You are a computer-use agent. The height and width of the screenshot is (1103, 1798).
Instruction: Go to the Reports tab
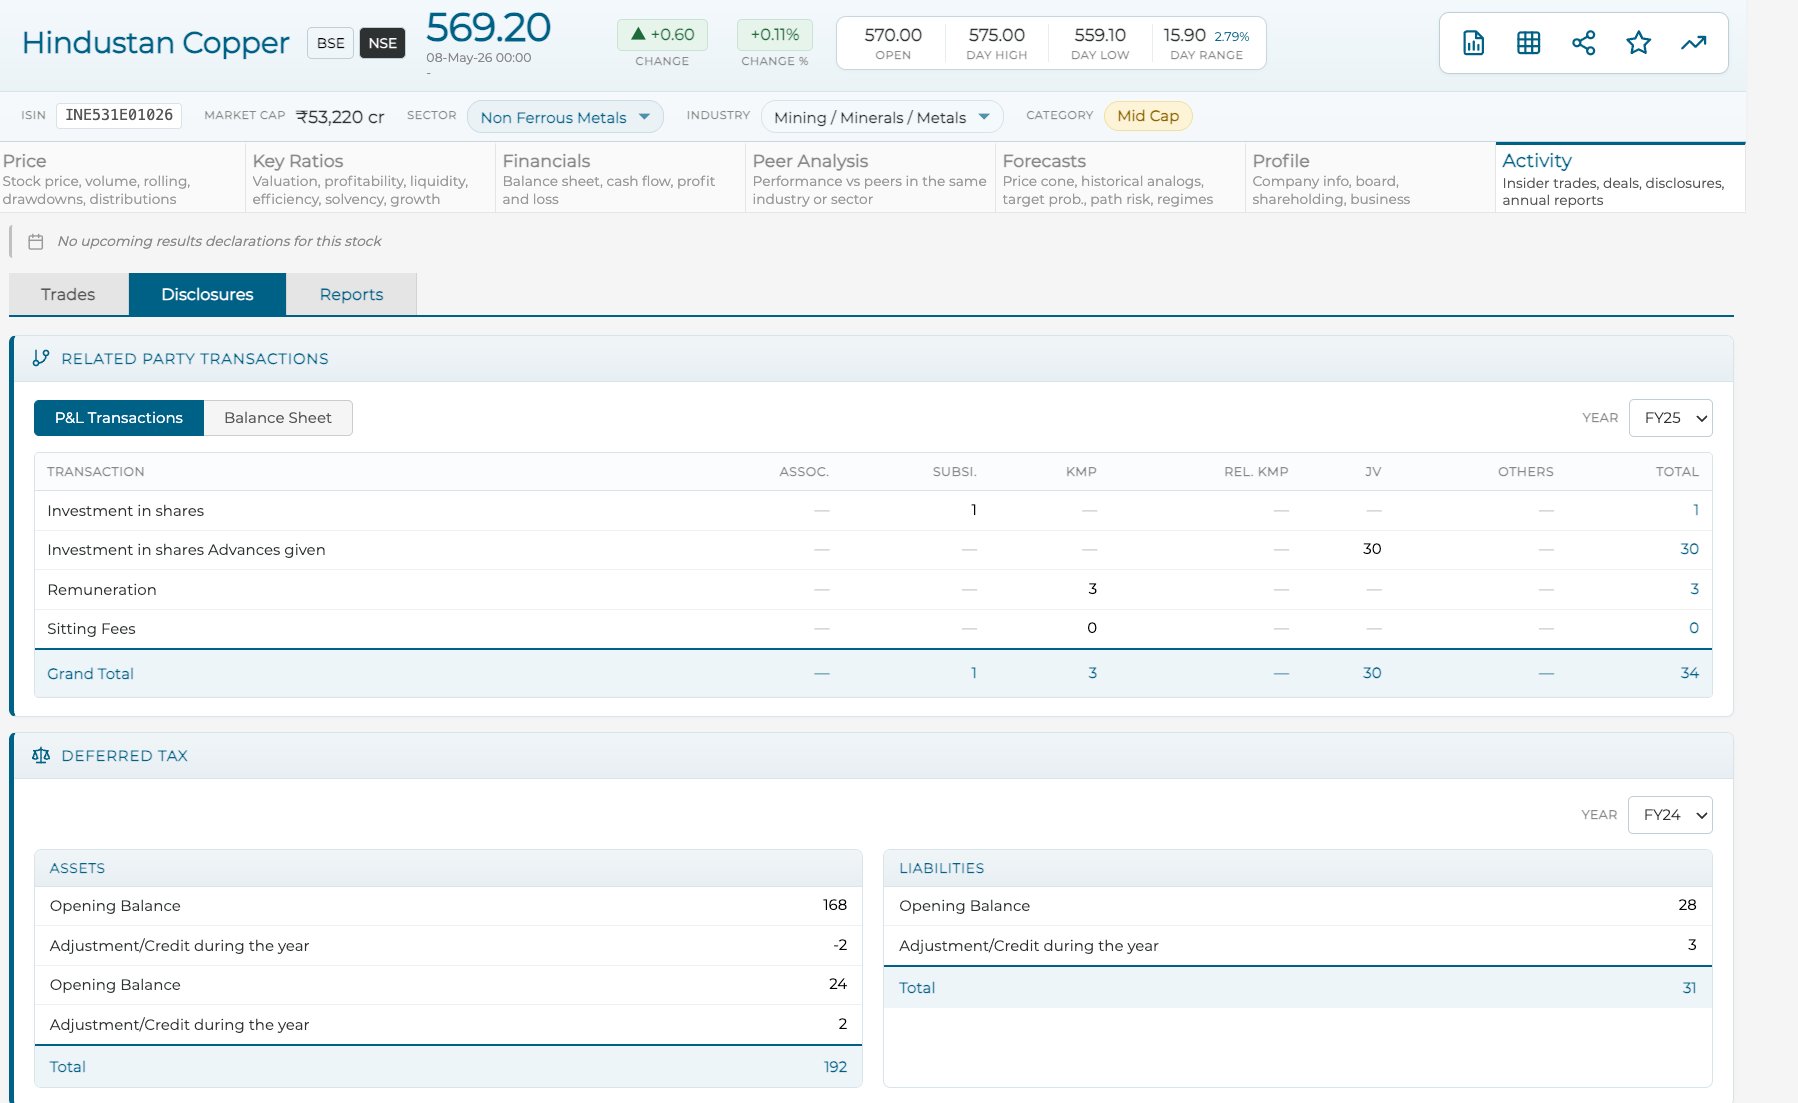(x=351, y=294)
